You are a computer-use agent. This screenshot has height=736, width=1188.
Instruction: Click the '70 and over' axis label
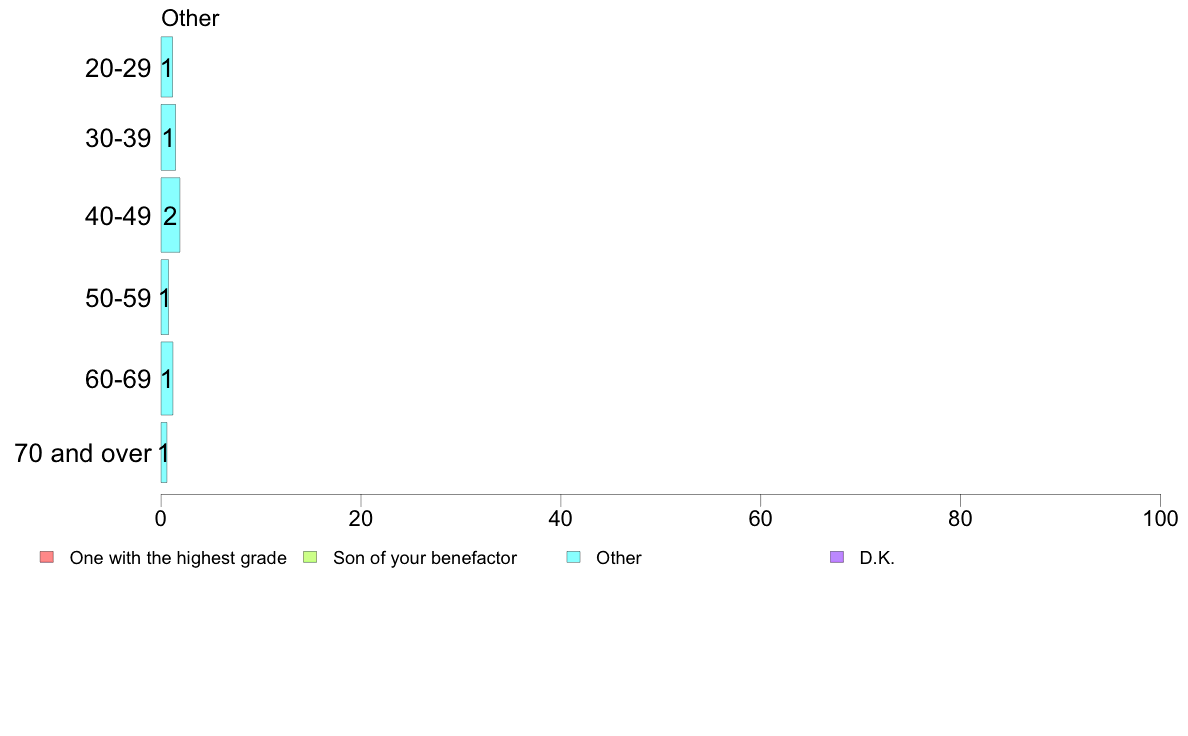click(83, 453)
